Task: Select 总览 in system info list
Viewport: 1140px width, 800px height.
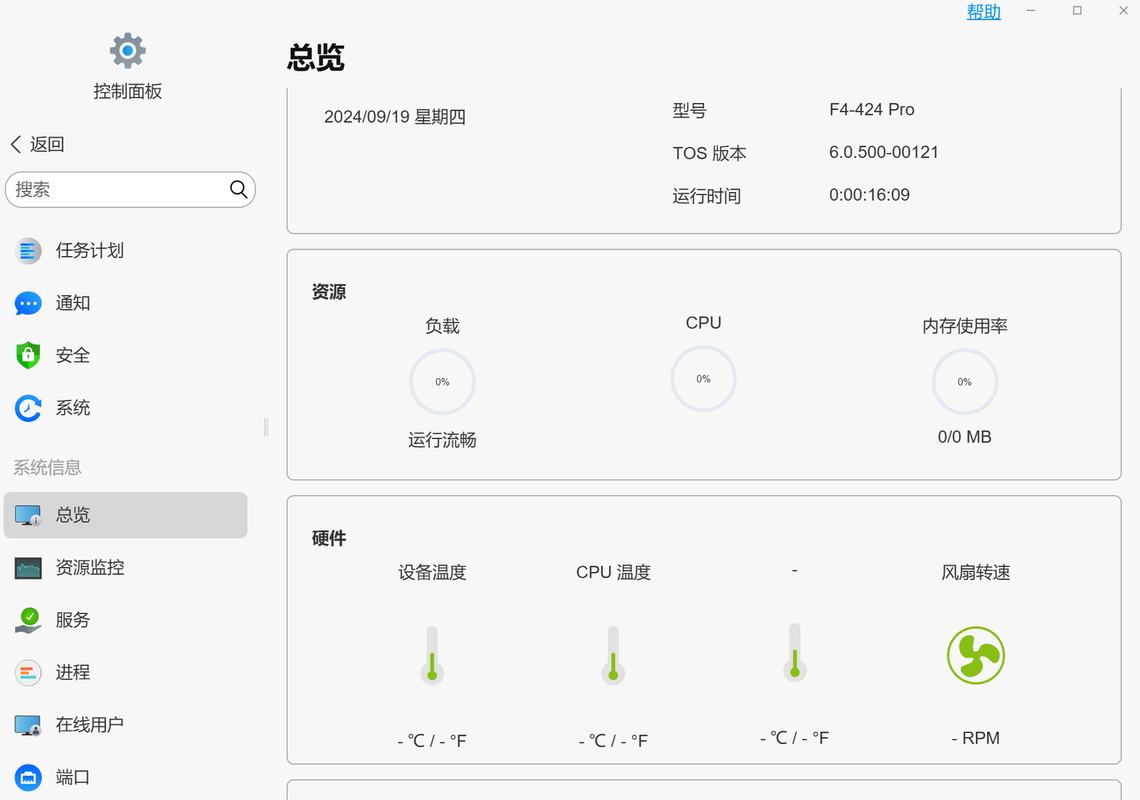Action: [x=126, y=515]
